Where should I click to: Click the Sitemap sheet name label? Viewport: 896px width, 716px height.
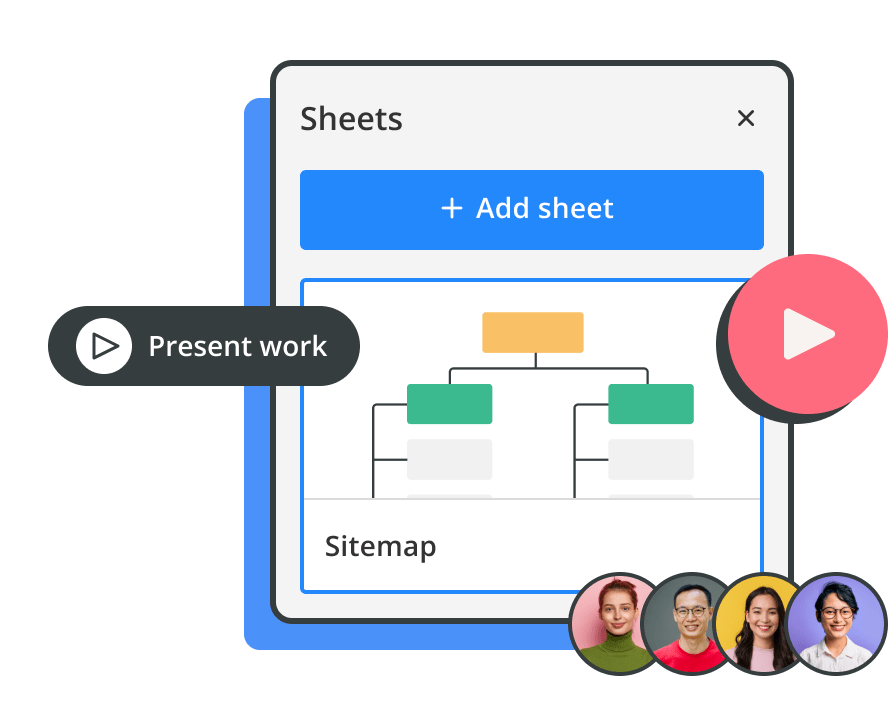click(x=380, y=547)
